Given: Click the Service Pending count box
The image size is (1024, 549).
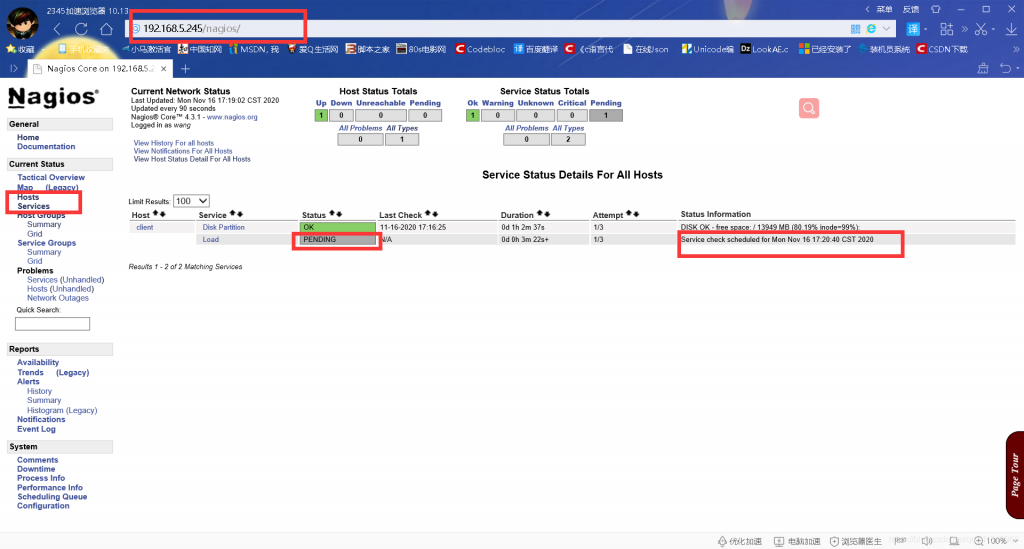Looking at the screenshot, I should click(605, 116).
